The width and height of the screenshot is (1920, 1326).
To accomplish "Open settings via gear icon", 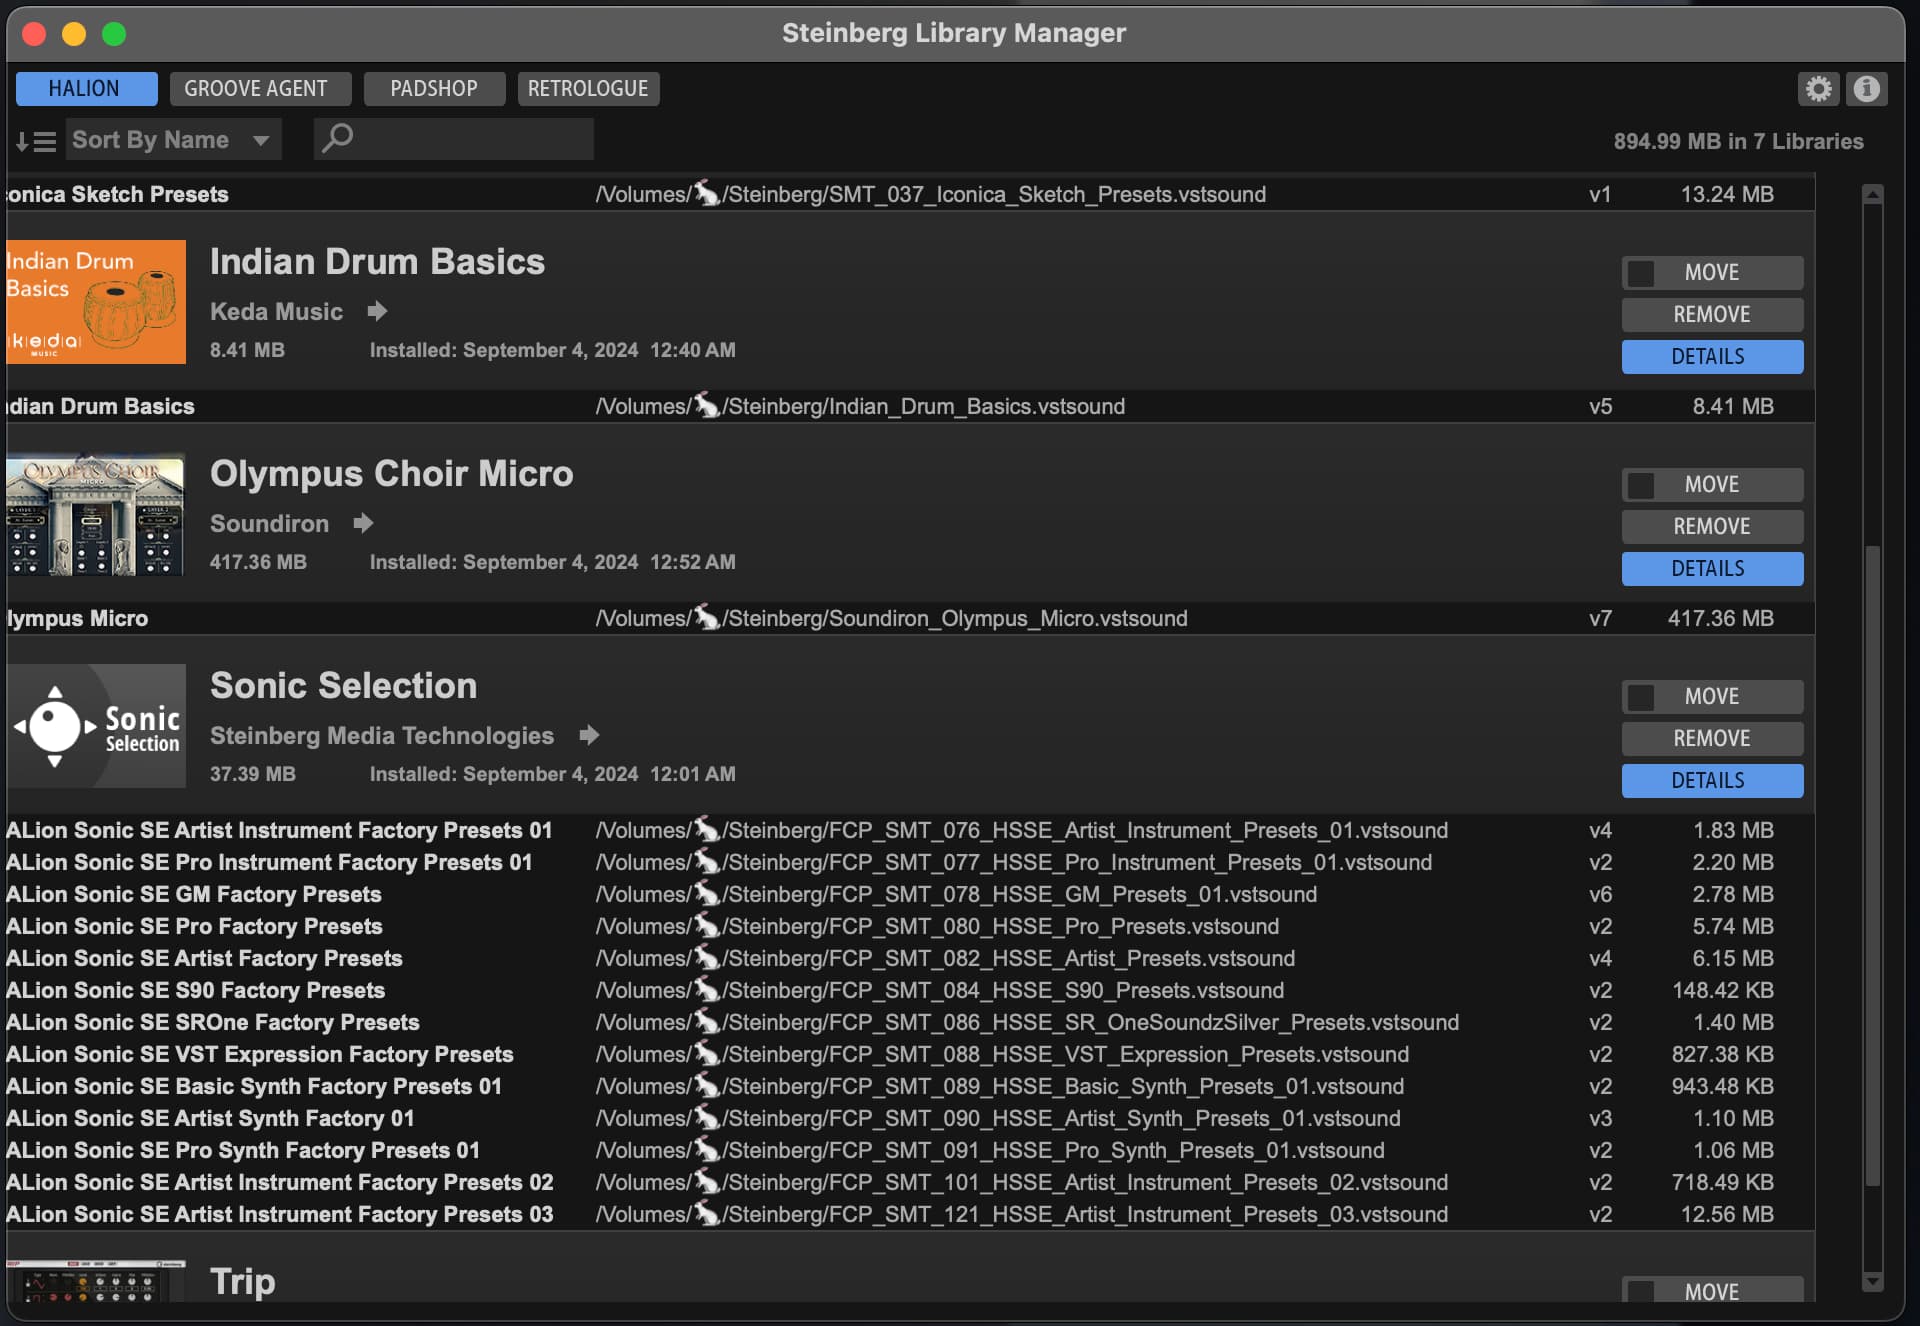I will click(1818, 89).
